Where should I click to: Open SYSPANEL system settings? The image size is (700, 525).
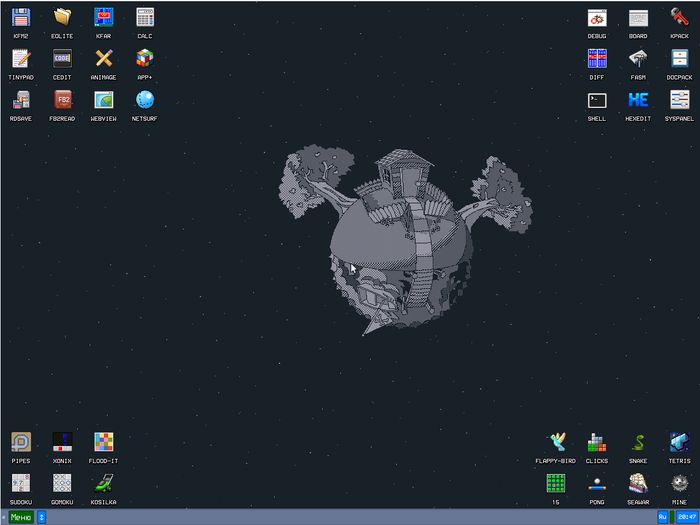point(679,101)
